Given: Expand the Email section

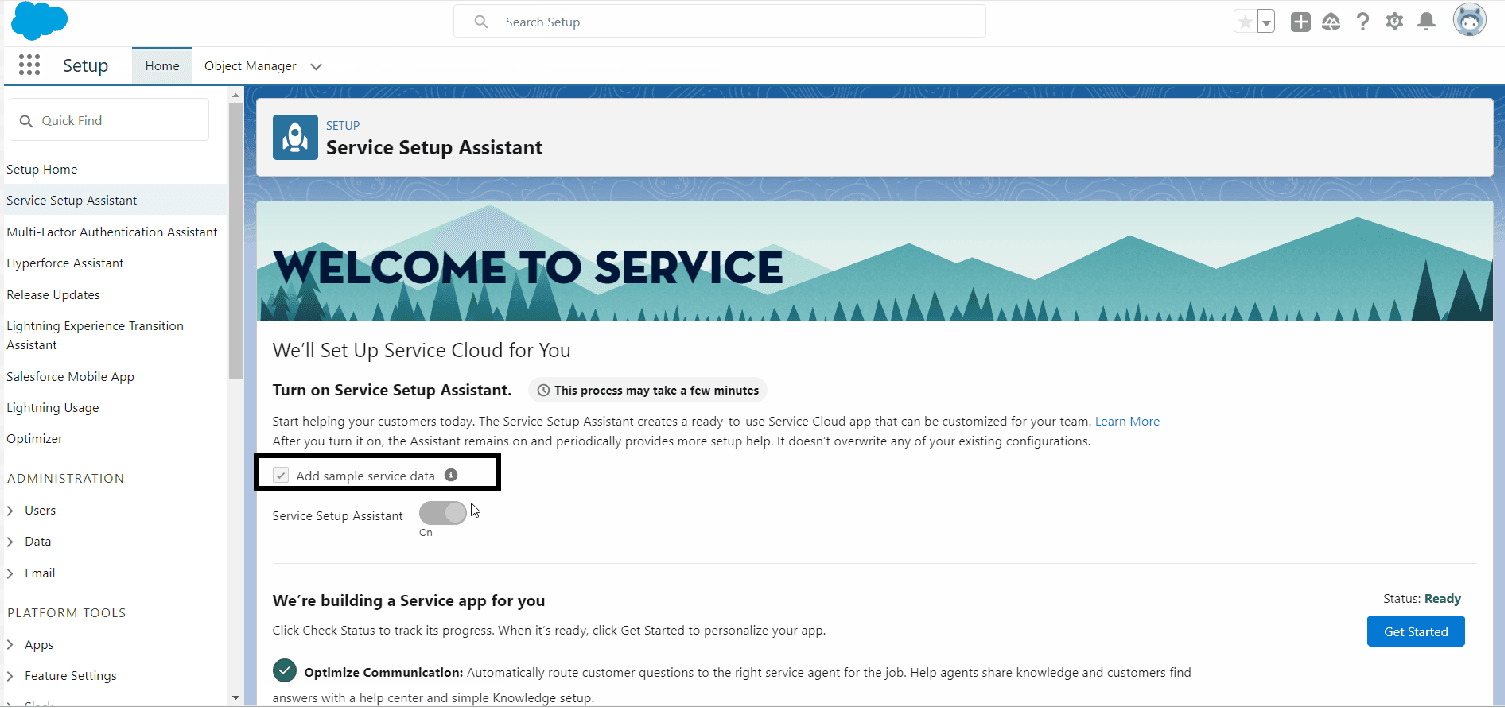Looking at the screenshot, I should coord(11,573).
